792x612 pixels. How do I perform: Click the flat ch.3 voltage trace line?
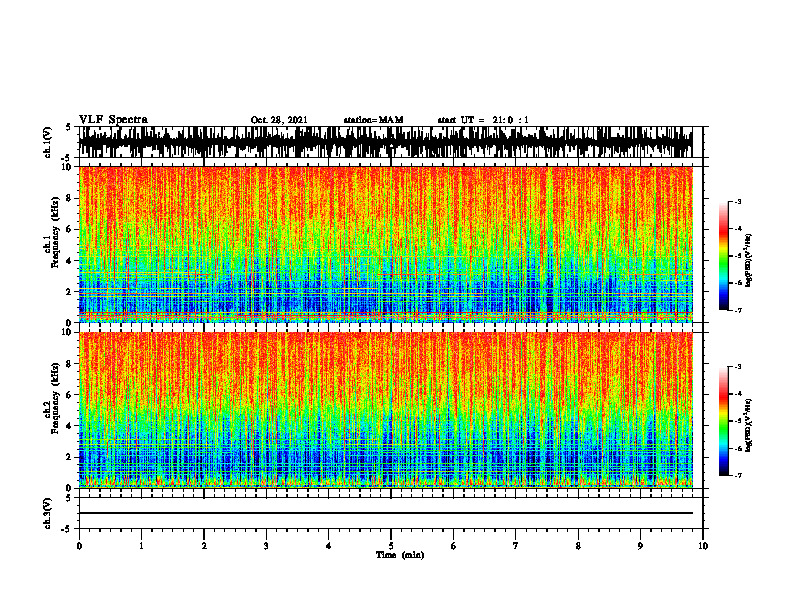(x=385, y=513)
